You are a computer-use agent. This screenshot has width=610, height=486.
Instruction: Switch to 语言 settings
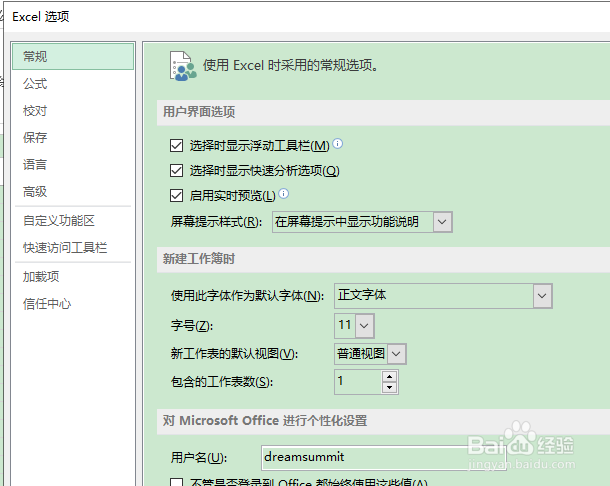tap(35, 165)
